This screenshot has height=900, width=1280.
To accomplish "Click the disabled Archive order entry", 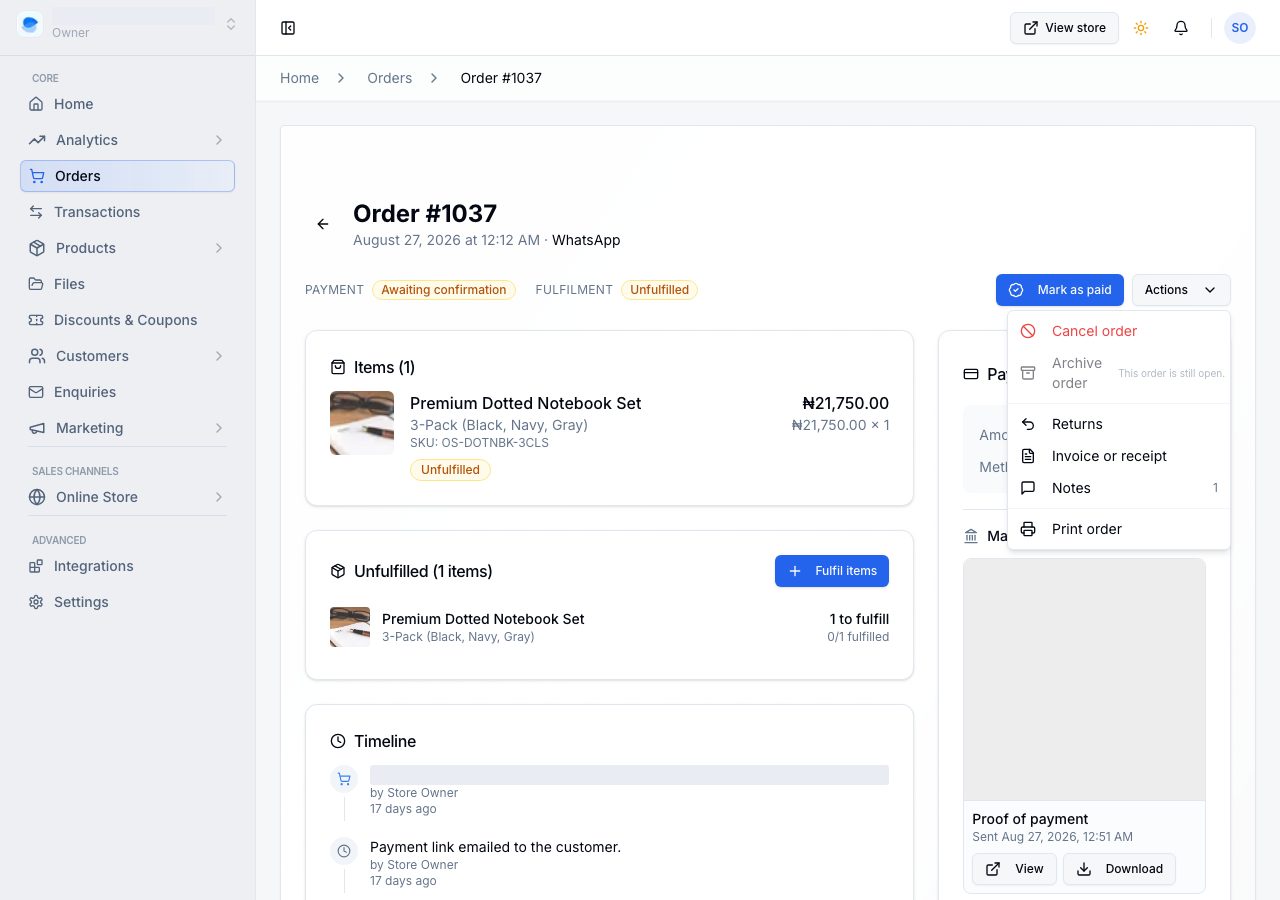I will [x=1119, y=373].
